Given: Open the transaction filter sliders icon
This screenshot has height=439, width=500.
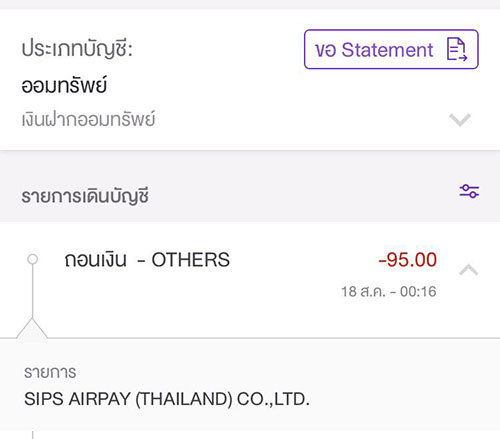Looking at the screenshot, I should [x=469, y=192].
